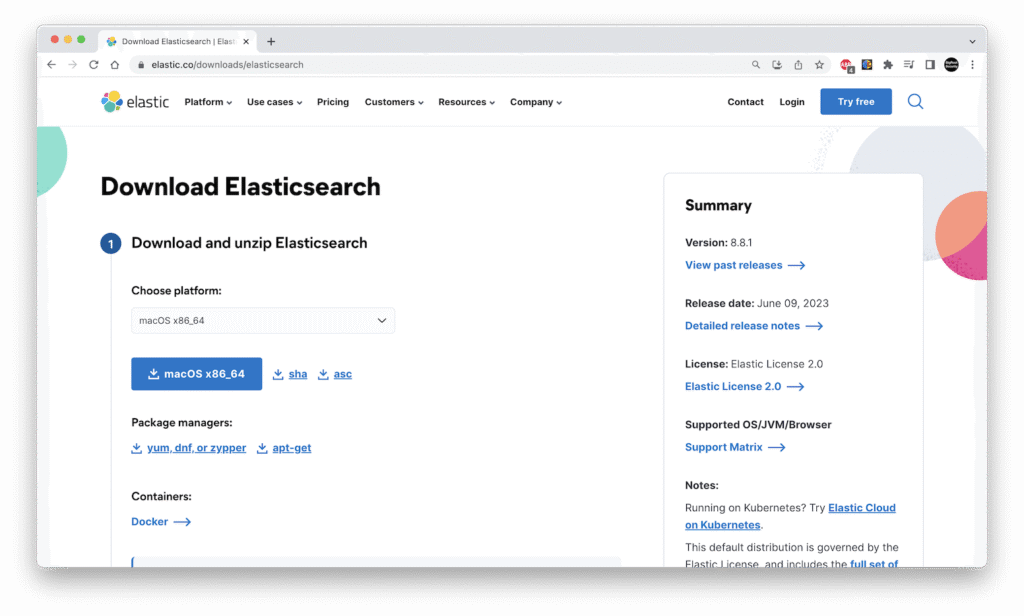Open the Support Matrix link
The height and width of the screenshot is (616, 1024).
pyautogui.click(x=735, y=447)
